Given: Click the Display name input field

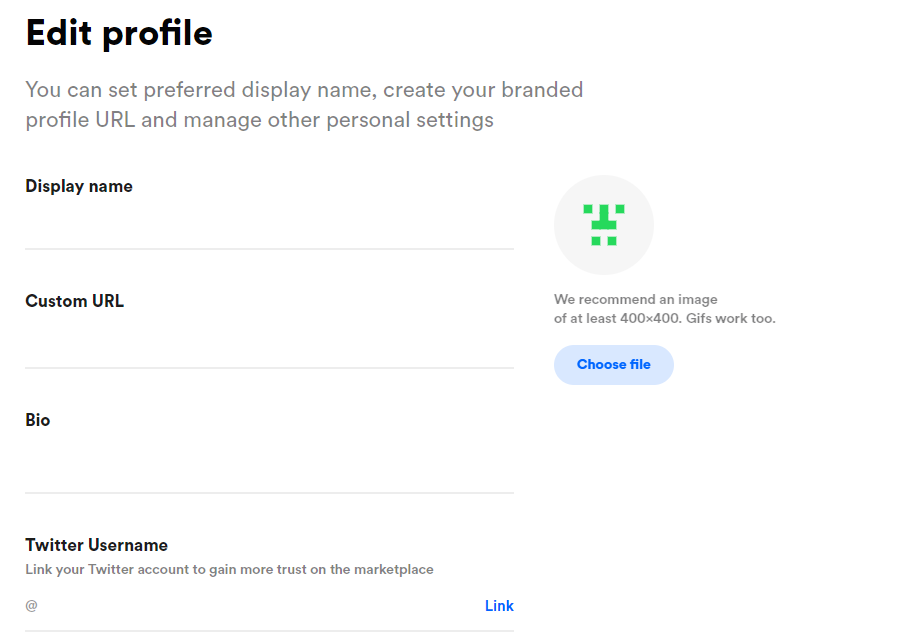Looking at the screenshot, I should click(x=269, y=227).
